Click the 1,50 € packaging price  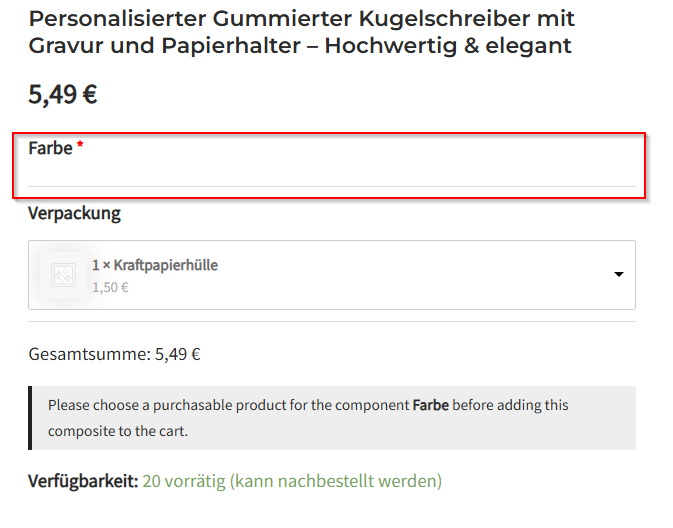tap(110, 287)
